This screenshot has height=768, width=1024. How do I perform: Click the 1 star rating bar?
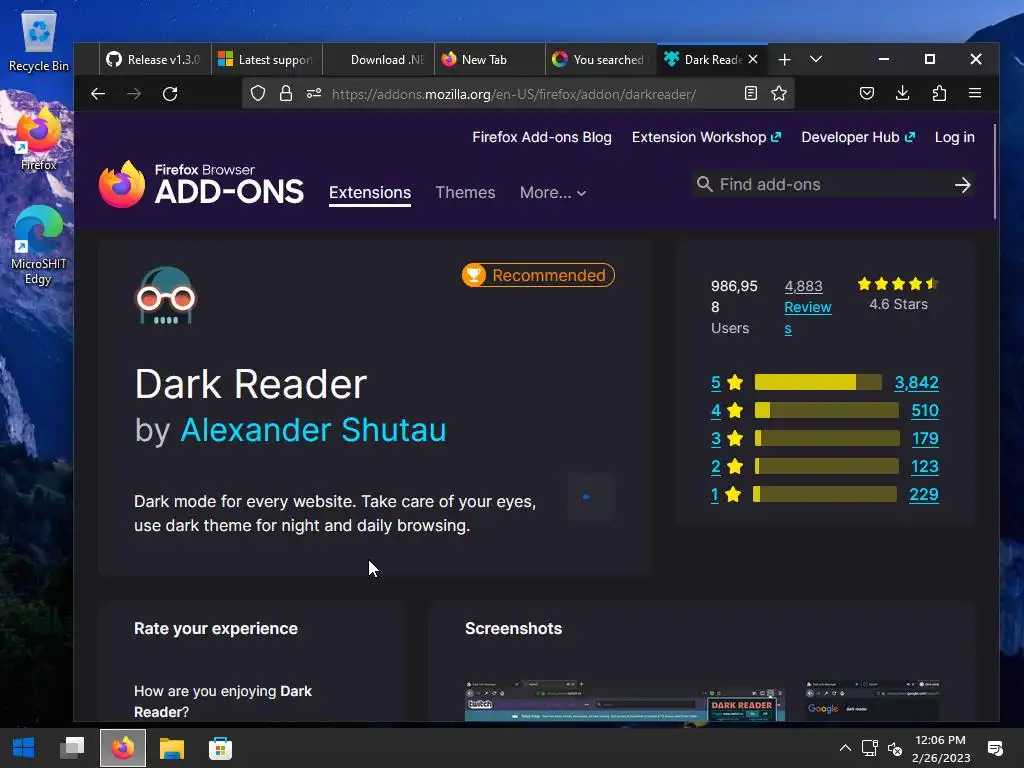(x=825, y=494)
